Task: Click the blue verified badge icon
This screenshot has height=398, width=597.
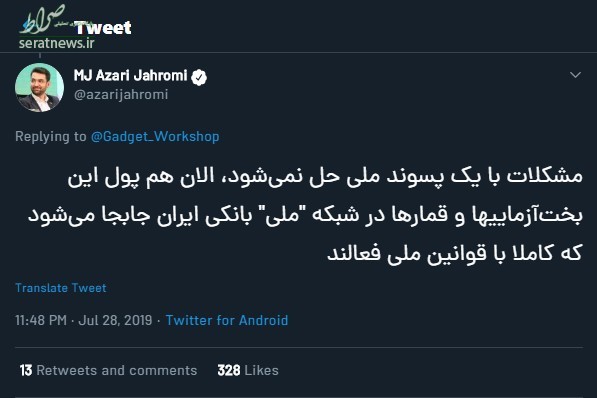Action: pos(199,77)
